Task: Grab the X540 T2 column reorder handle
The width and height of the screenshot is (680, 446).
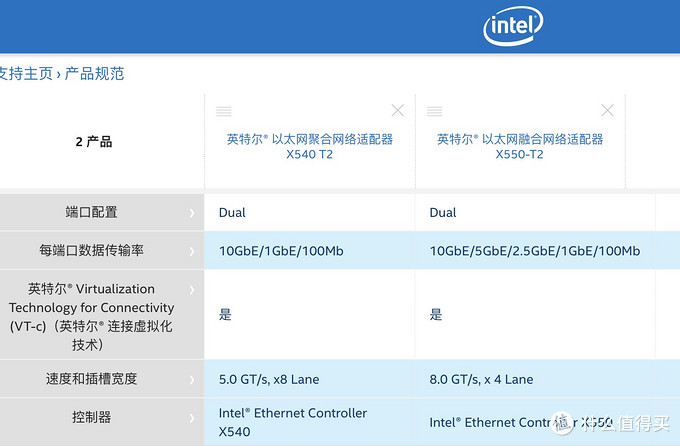Action: point(224,111)
